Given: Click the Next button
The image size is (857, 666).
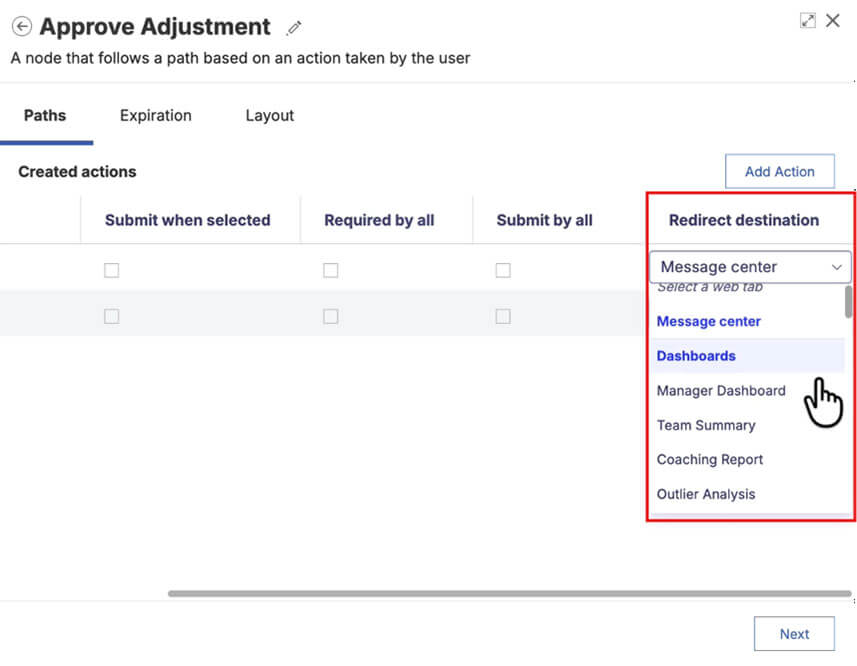Looking at the screenshot, I should tap(794, 634).
